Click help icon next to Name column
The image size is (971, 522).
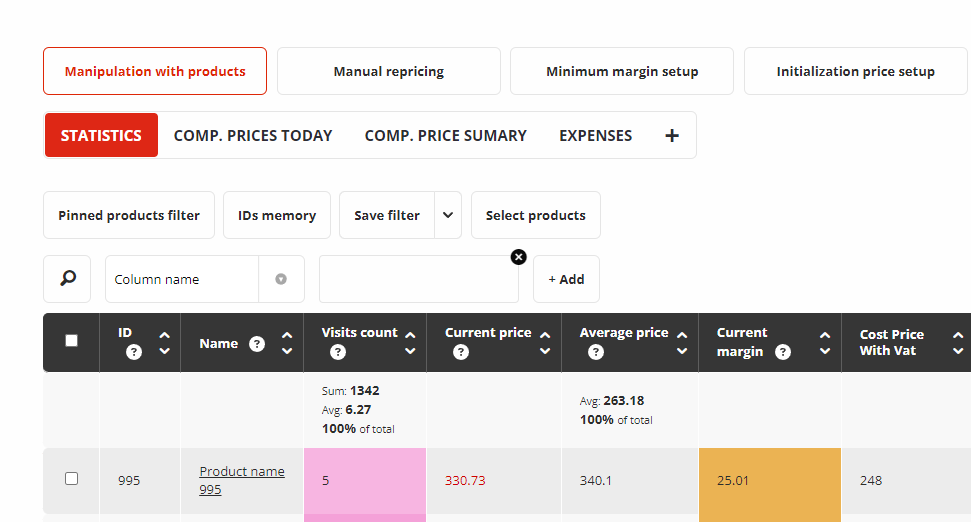(257, 344)
